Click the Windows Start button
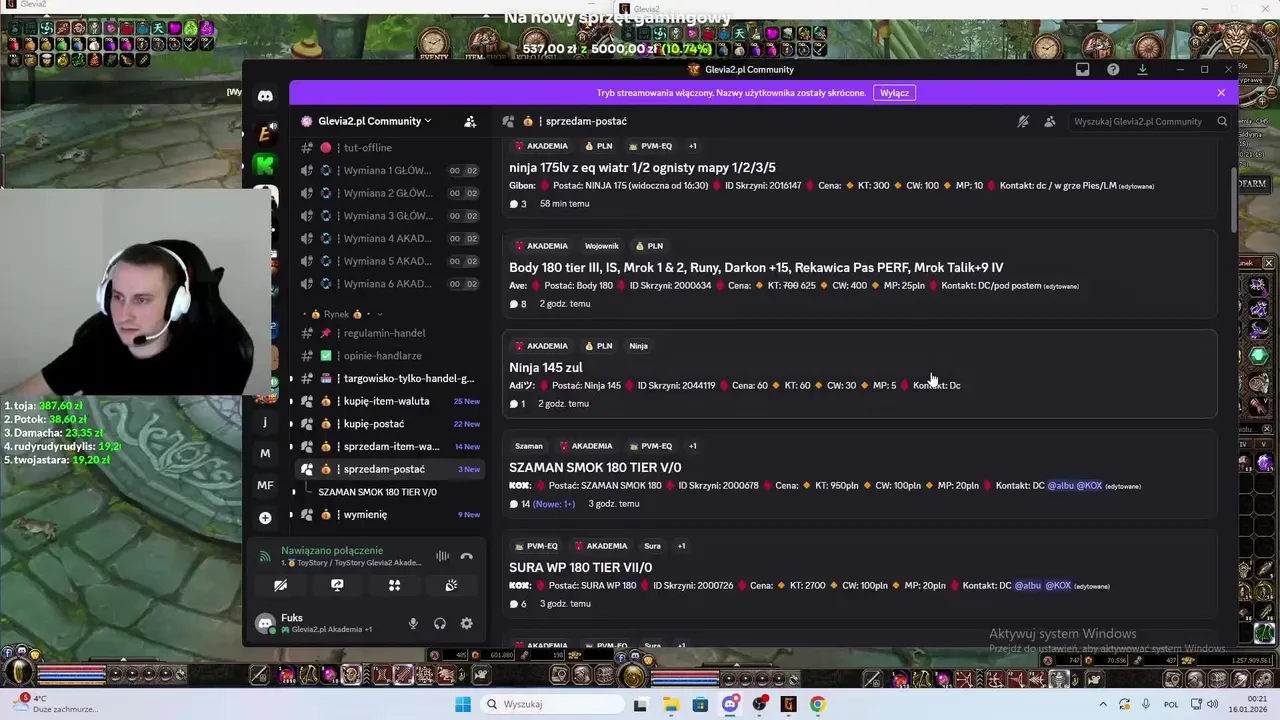 (462, 704)
